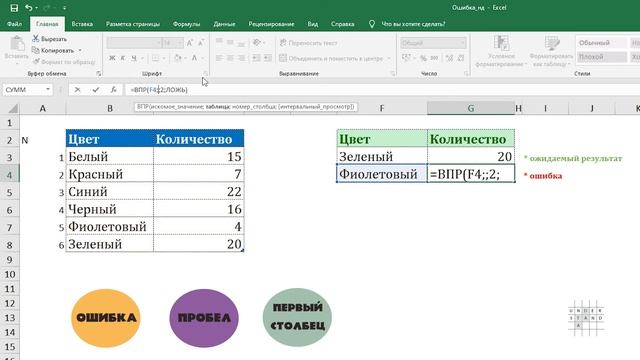
Task: Open the Quick Access Toolbar customize arrow
Action: (64, 8)
